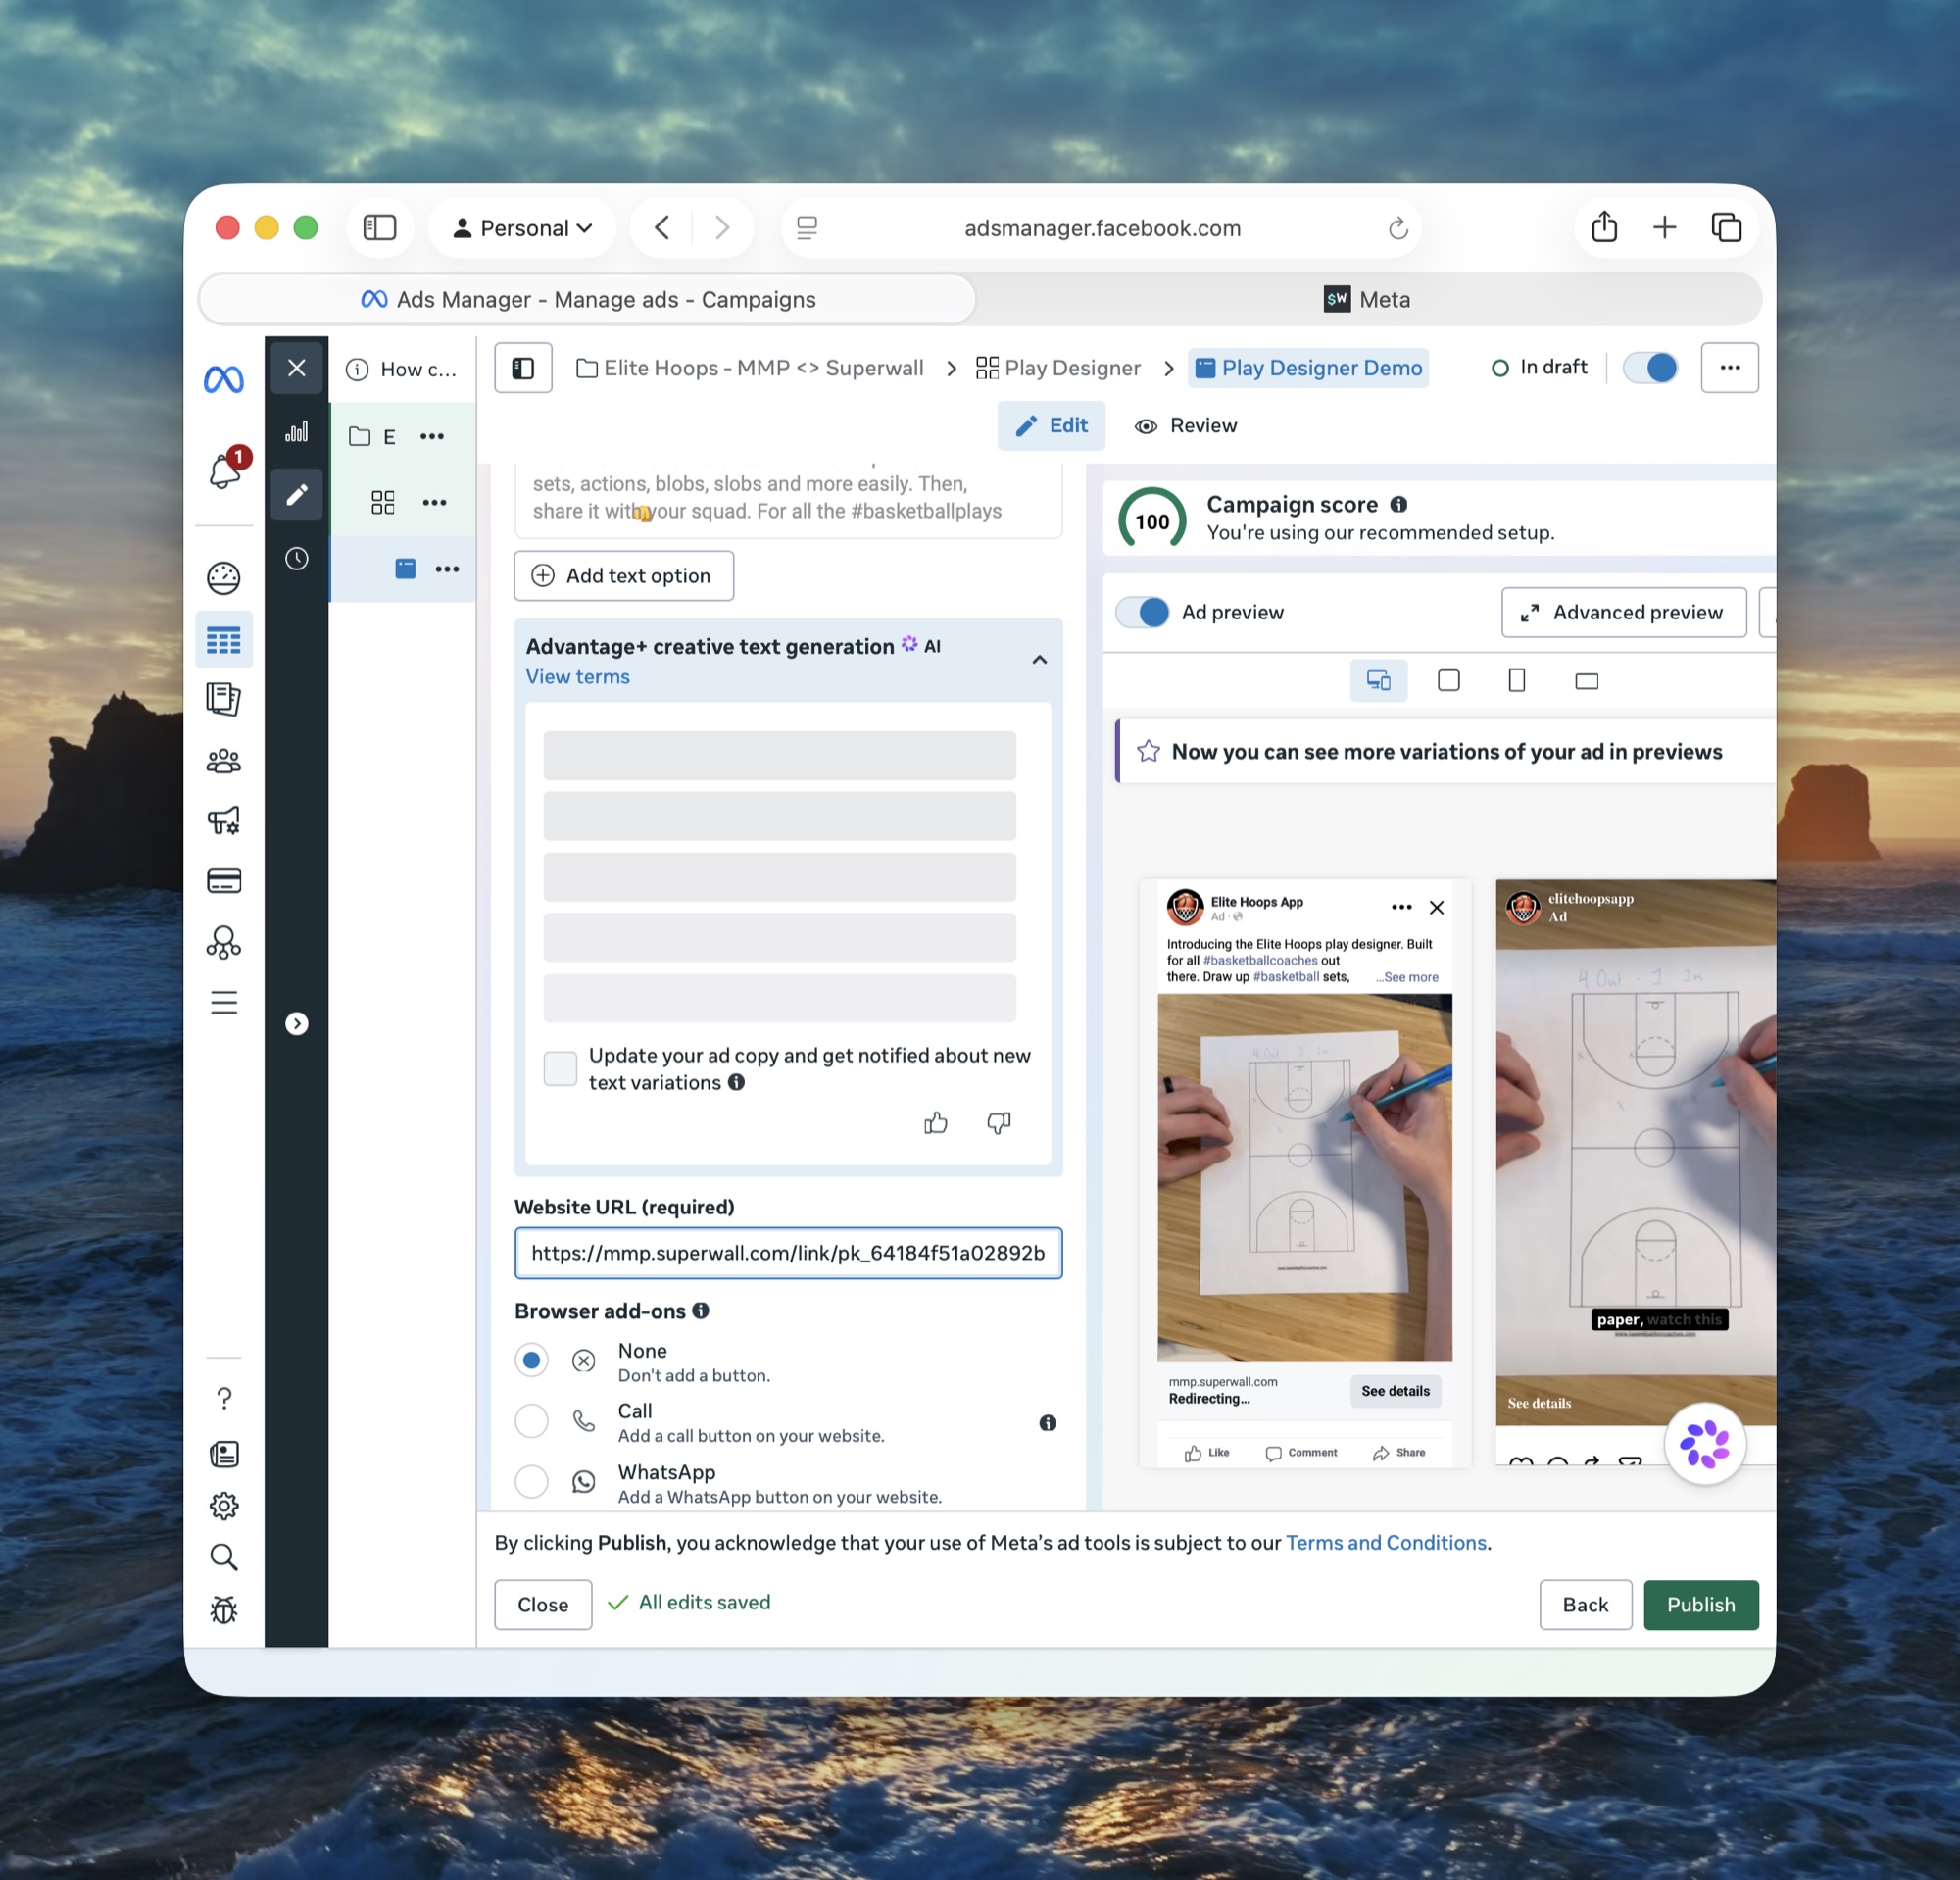Open the bar chart performance icon
This screenshot has height=1880, width=1960.
tap(297, 432)
